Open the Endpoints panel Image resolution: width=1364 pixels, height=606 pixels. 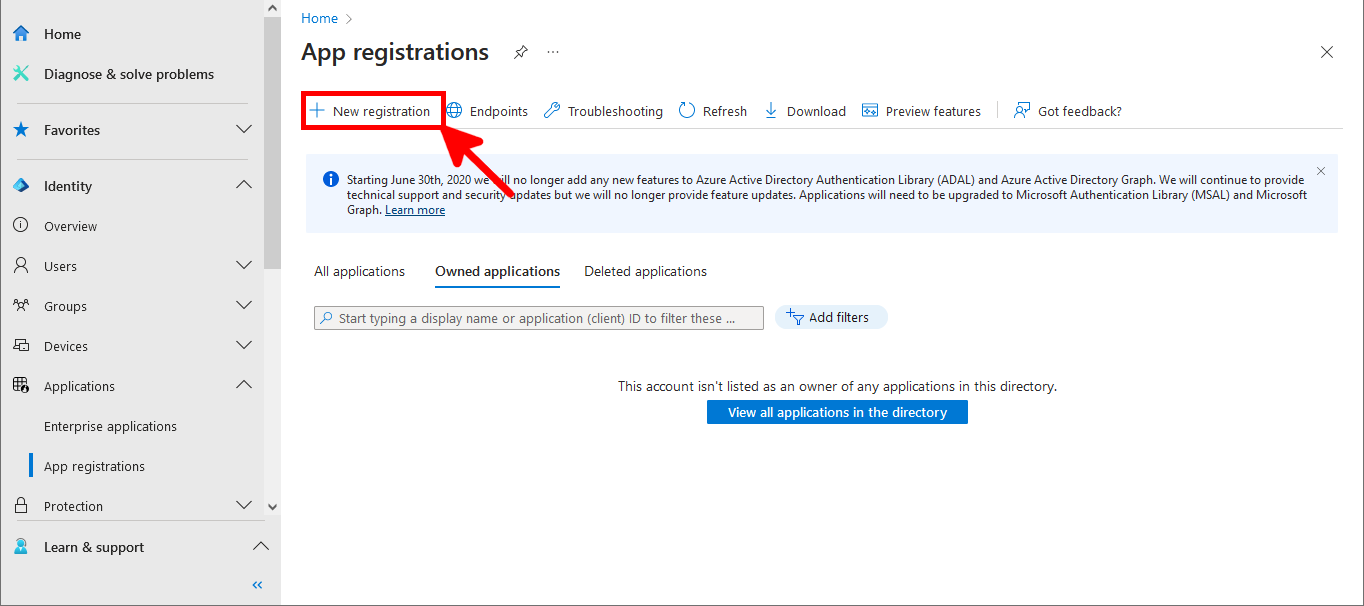(x=487, y=110)
